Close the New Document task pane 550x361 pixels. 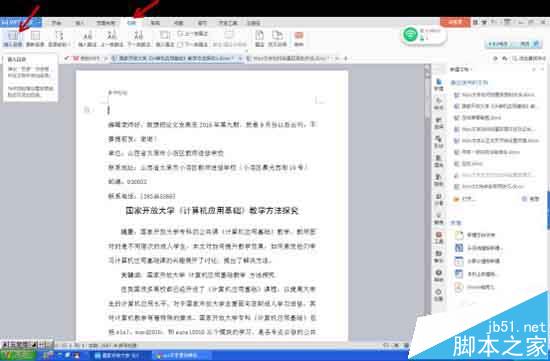tap(542, 69)
